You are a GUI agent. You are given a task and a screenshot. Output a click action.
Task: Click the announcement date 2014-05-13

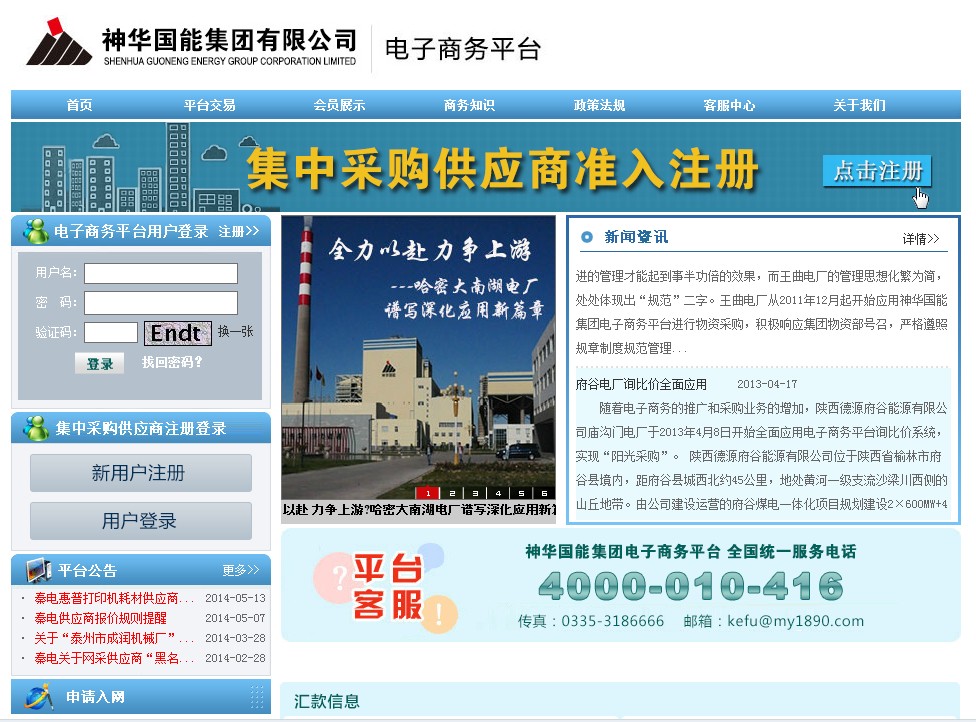pyautogui.click(x=235, y=598)
